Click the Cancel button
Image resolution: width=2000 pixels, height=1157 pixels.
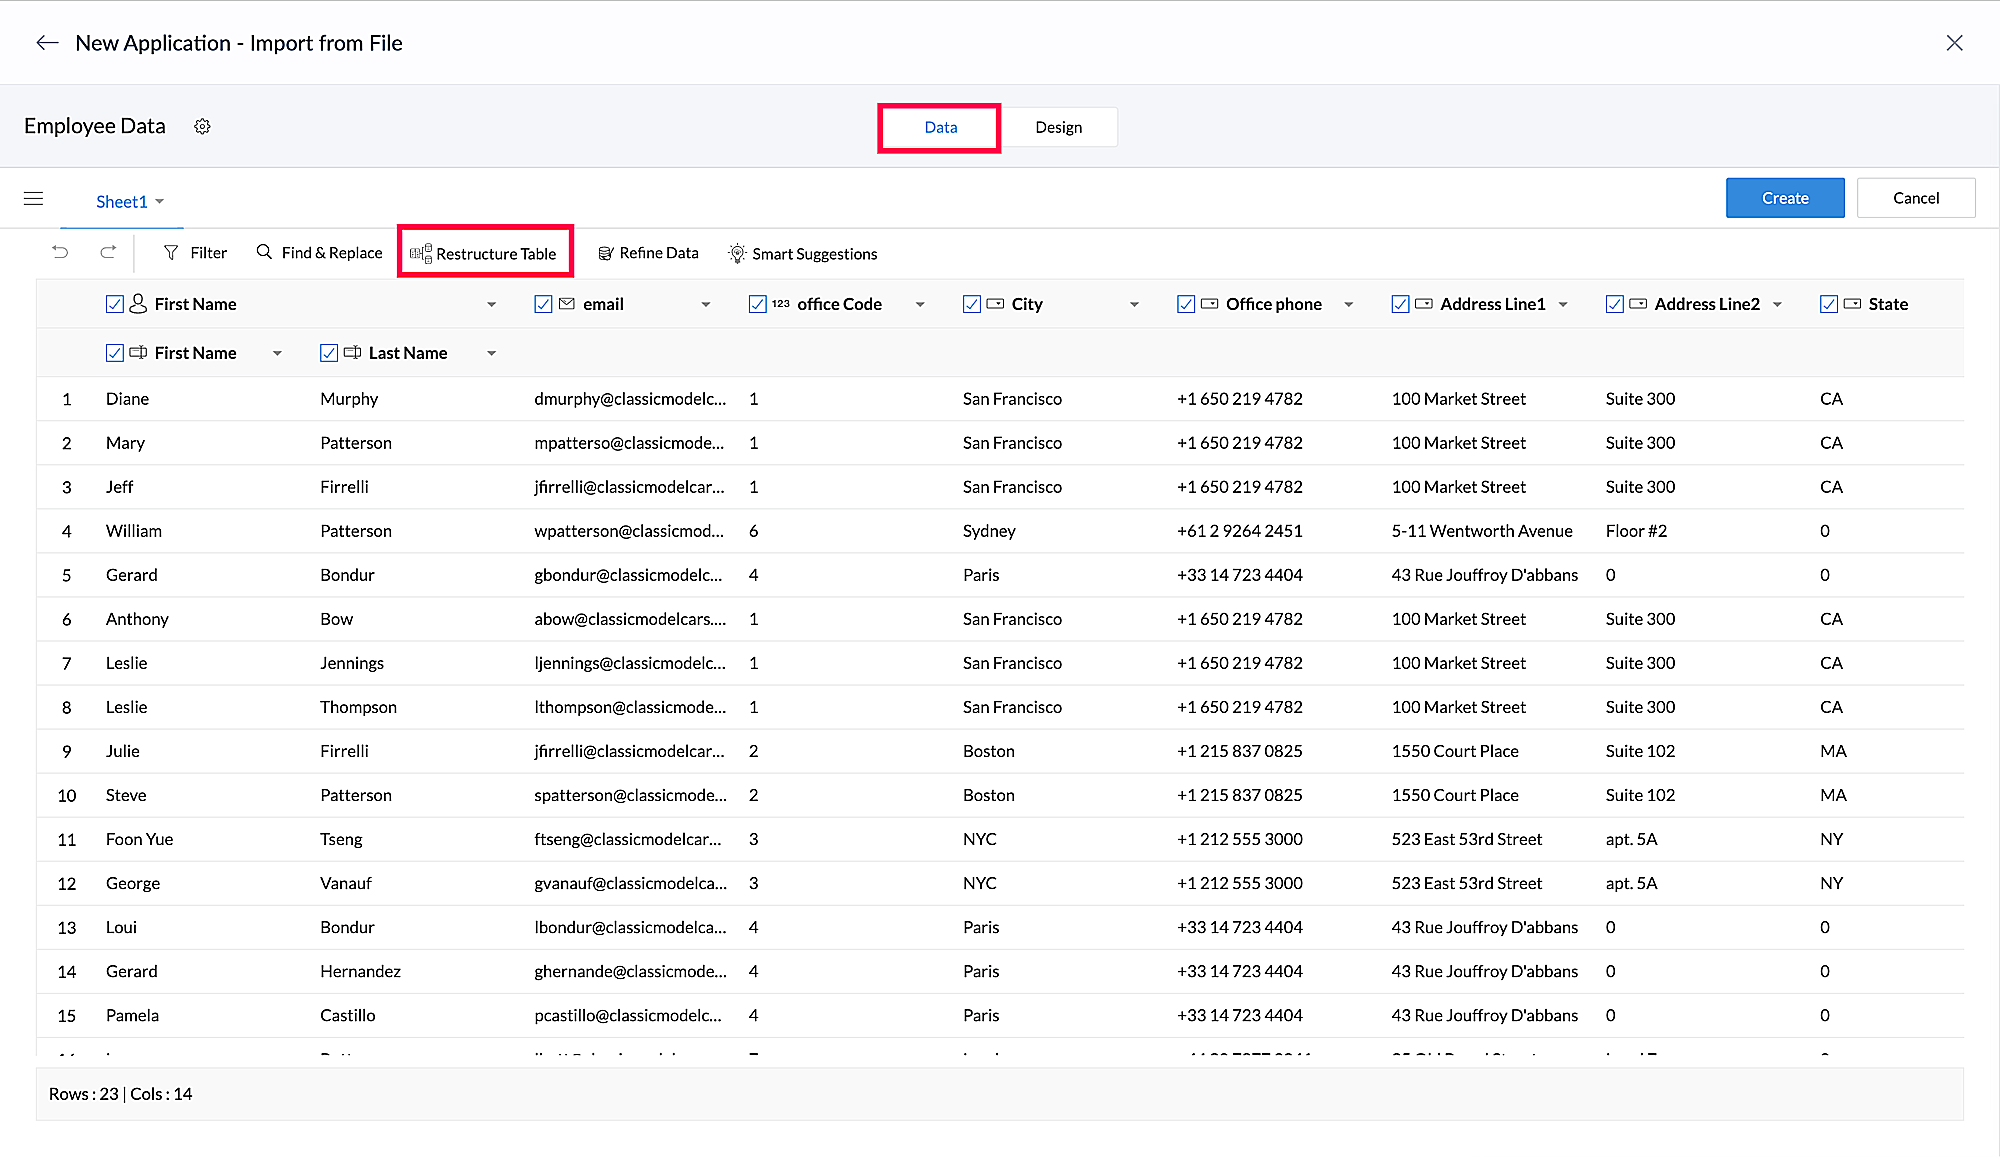1915,198
